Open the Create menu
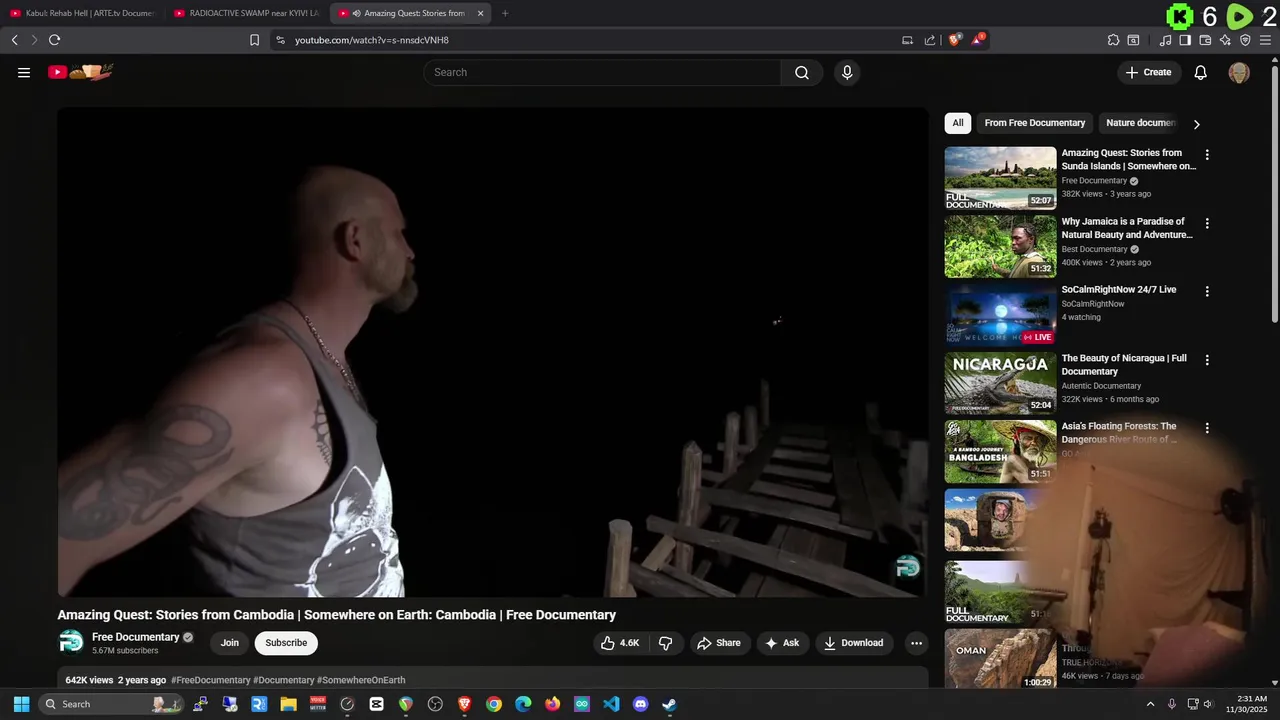Screen dimensions: 1280x720 pos(1148,72)
